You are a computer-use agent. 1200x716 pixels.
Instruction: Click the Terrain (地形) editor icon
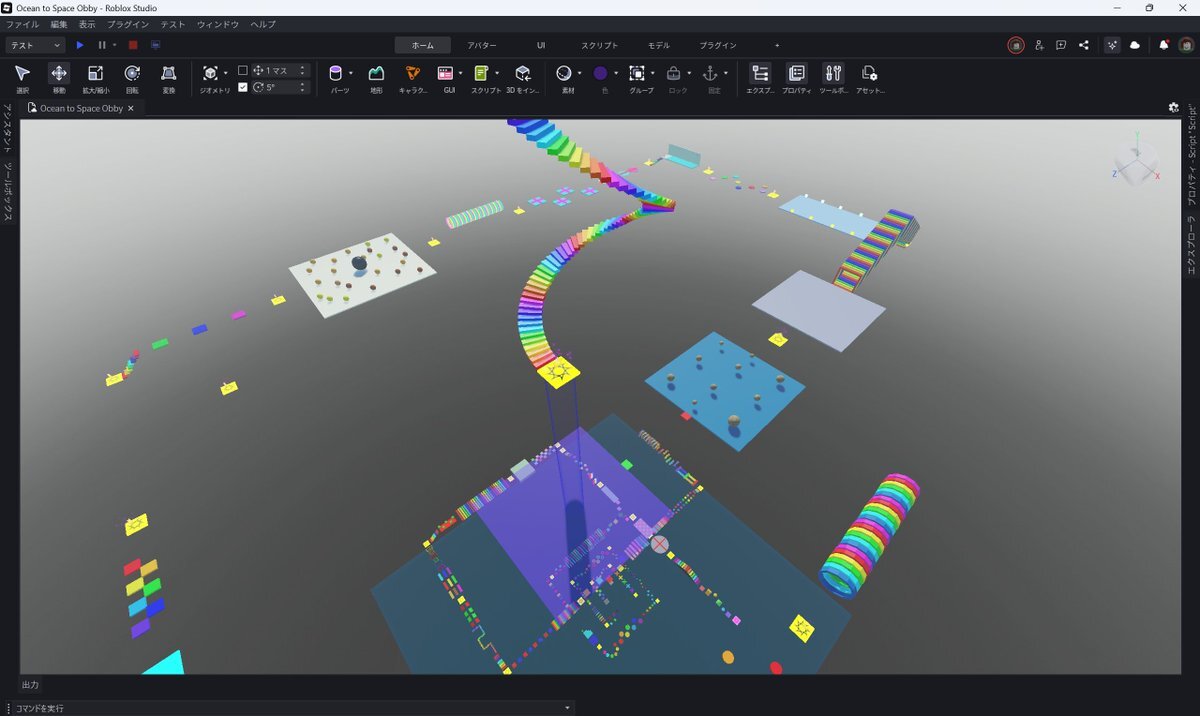pos(376,74)
